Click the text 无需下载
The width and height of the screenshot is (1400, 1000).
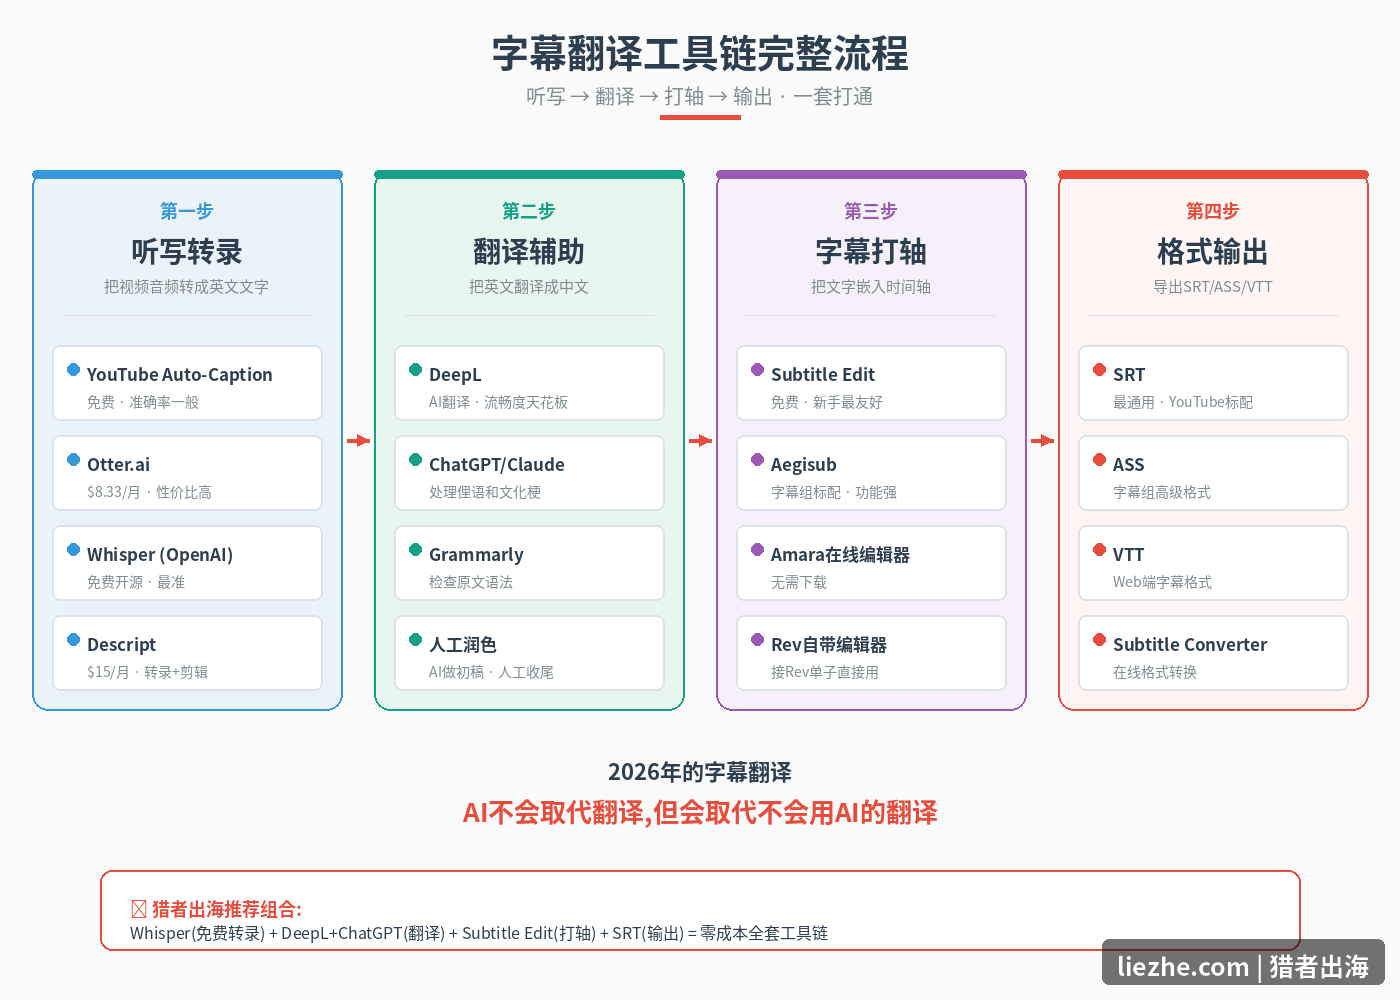coord(799,582)
